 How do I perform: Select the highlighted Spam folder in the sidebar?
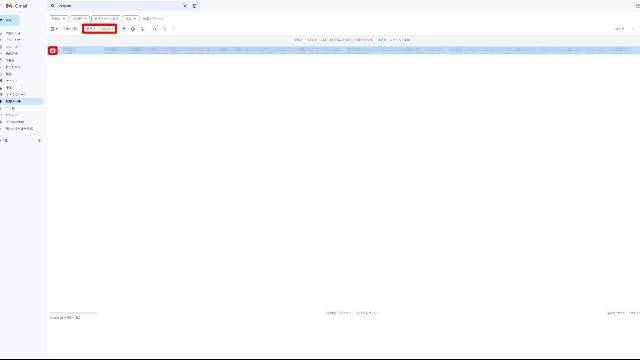[21, 101]
